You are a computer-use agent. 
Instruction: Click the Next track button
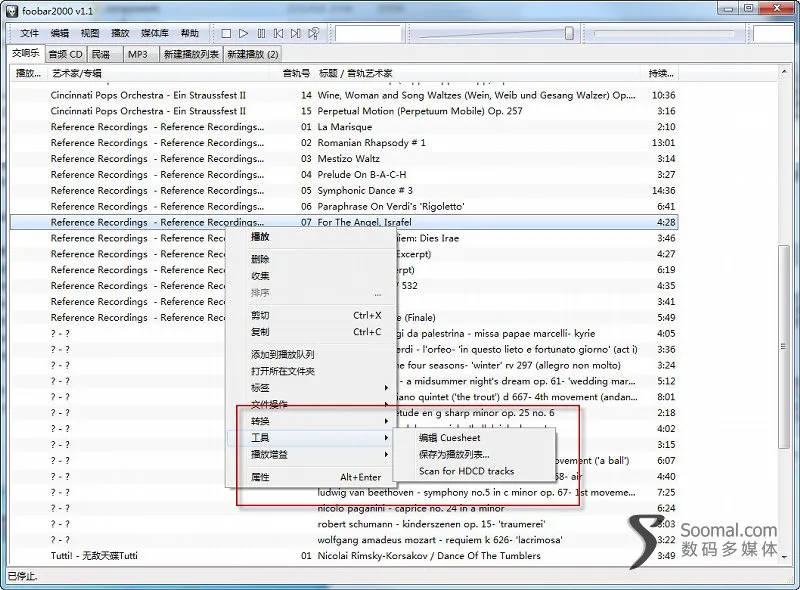(295, 34)
